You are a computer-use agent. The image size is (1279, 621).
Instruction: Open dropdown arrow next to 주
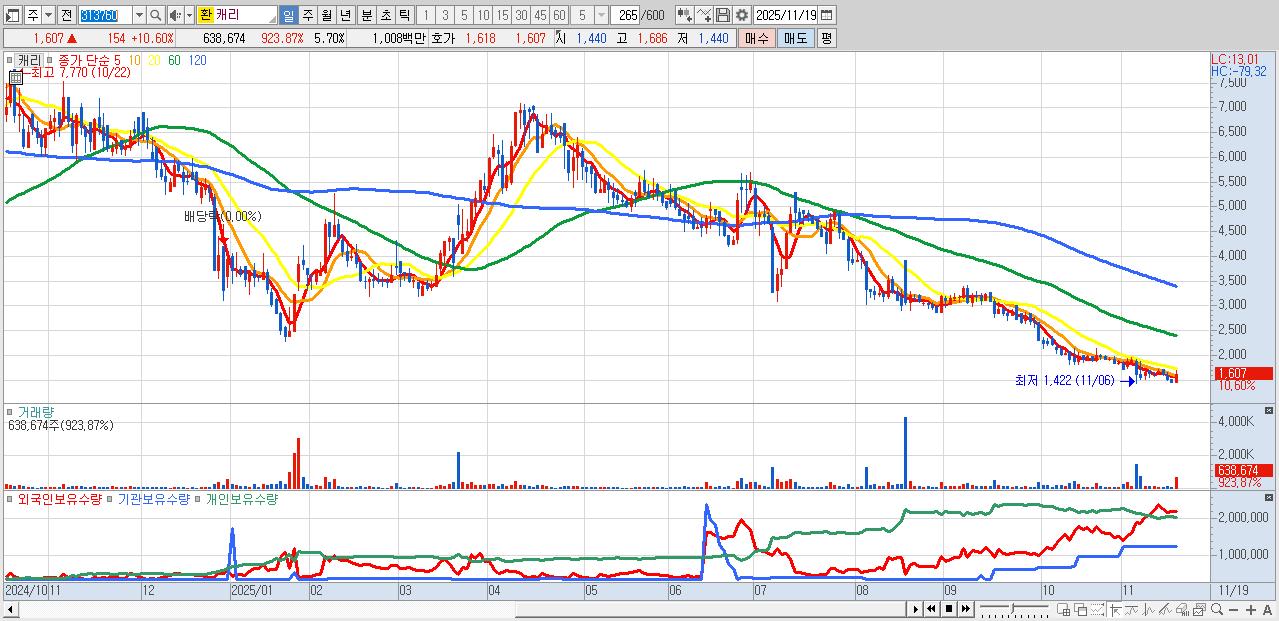[49, 15]
